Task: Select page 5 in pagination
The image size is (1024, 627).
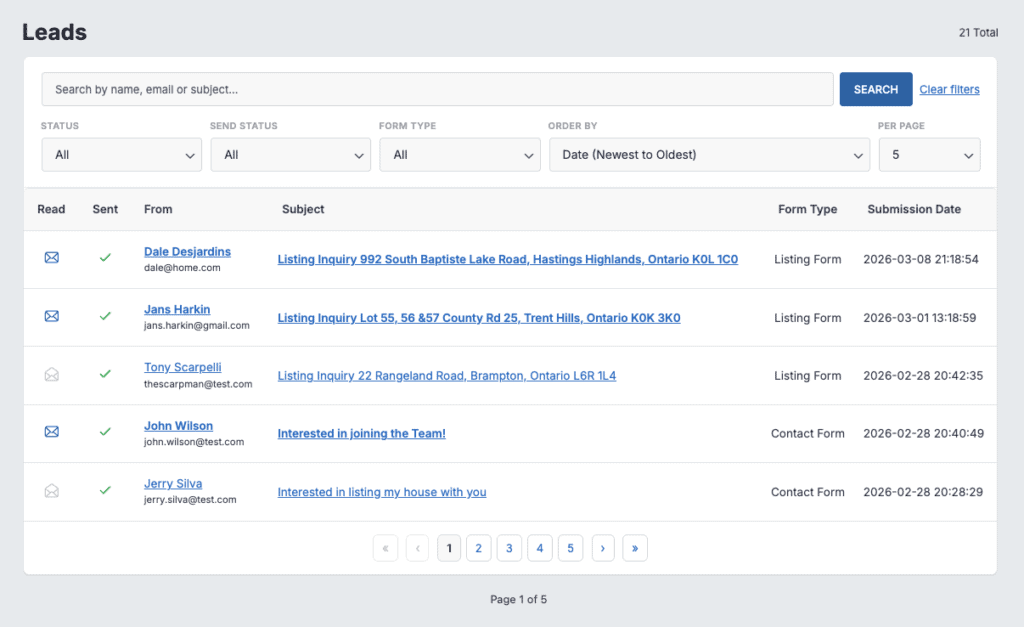Action: [x=570, y=548]
